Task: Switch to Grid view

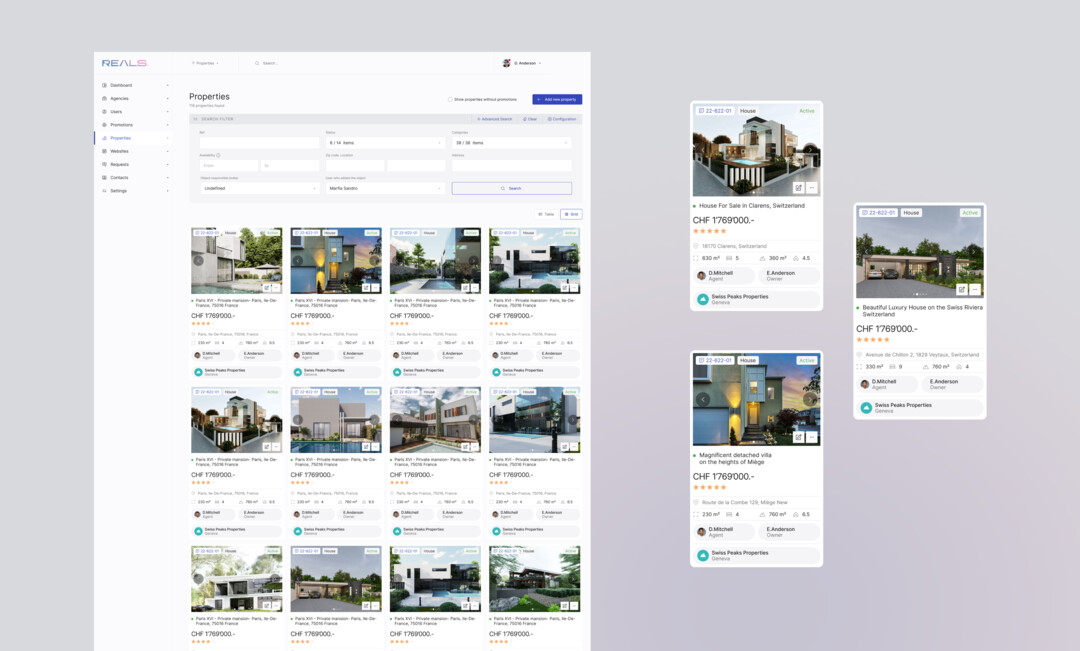Action: pyautogui.click(x=571, y=214)
